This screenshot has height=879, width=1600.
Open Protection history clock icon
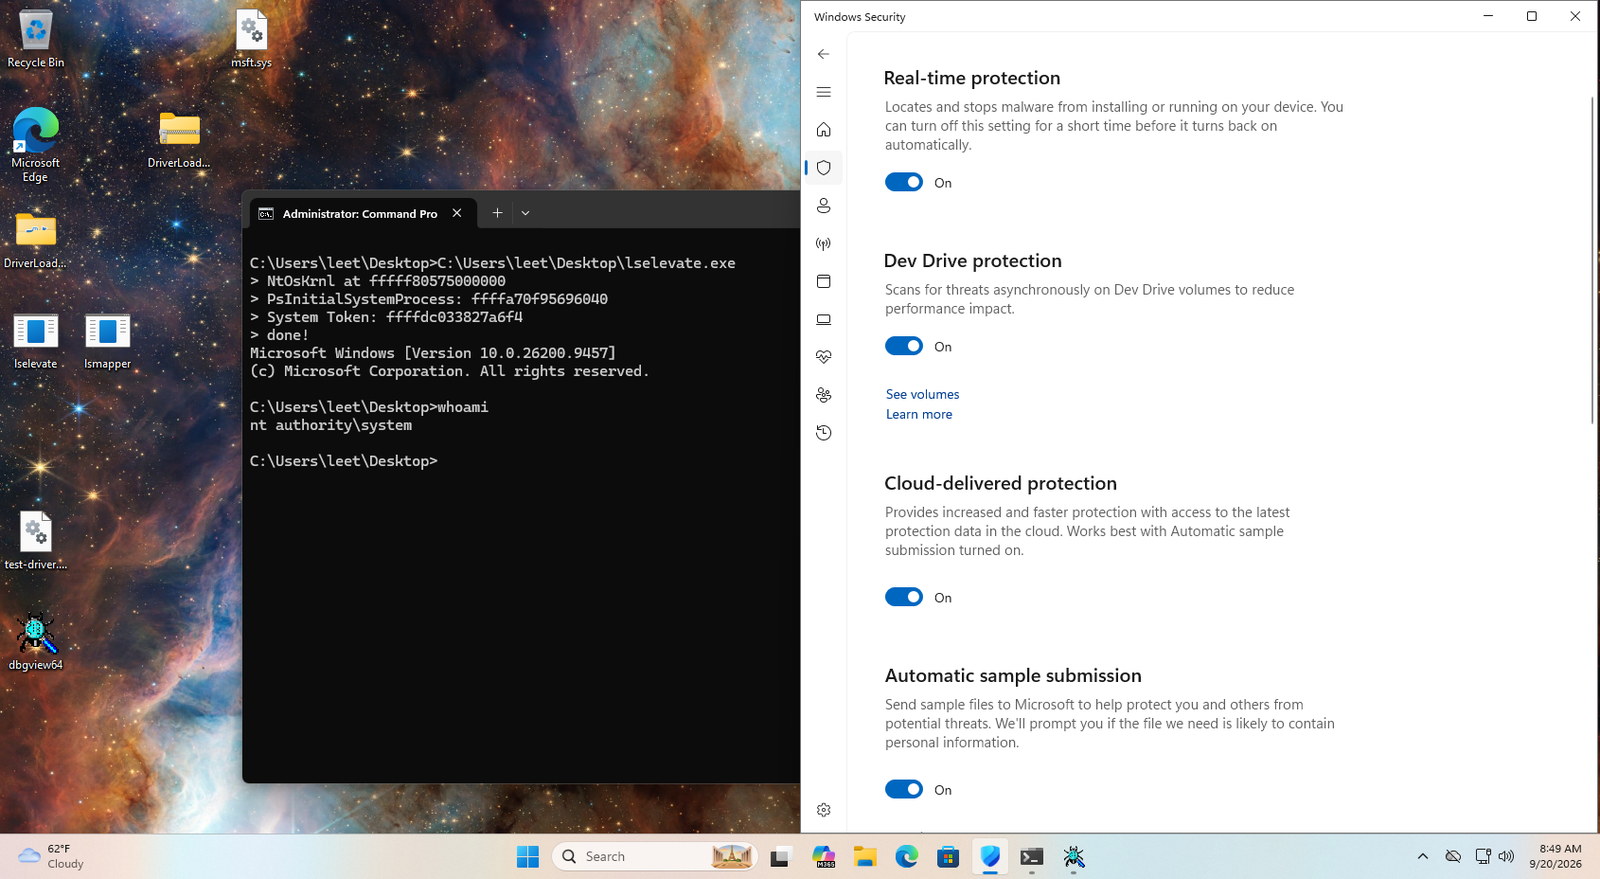click(823, 433)
